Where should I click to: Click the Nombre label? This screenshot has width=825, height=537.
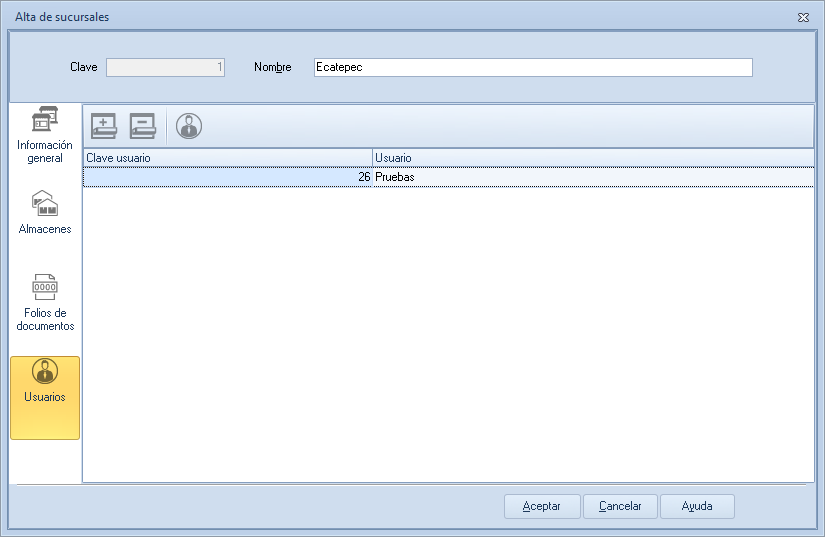(273, 67)
